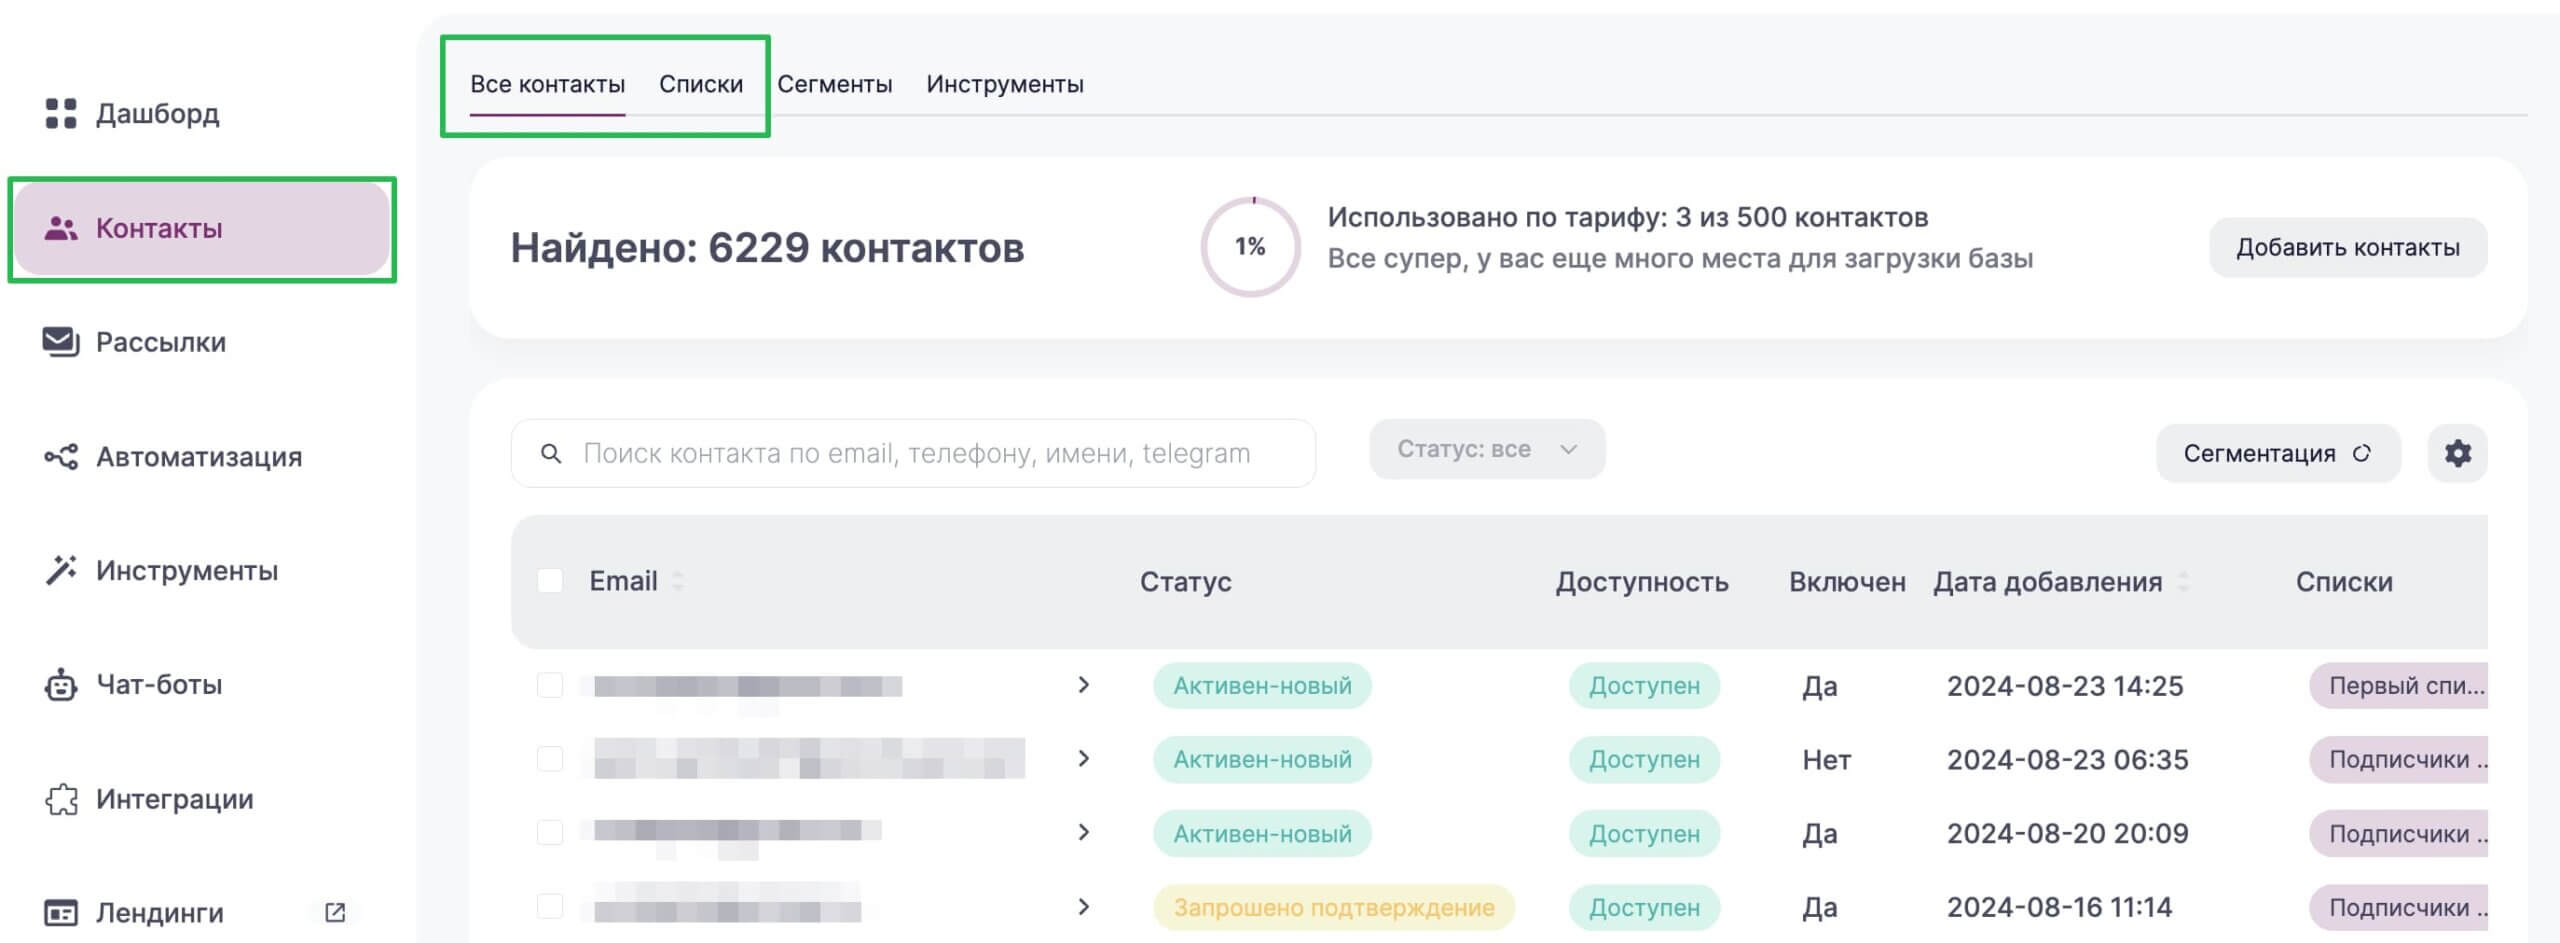Click the Активен-новый badge in the 2024-08-20 20:09 row
The image size is (2560, 943).
tap(1262, 833)
